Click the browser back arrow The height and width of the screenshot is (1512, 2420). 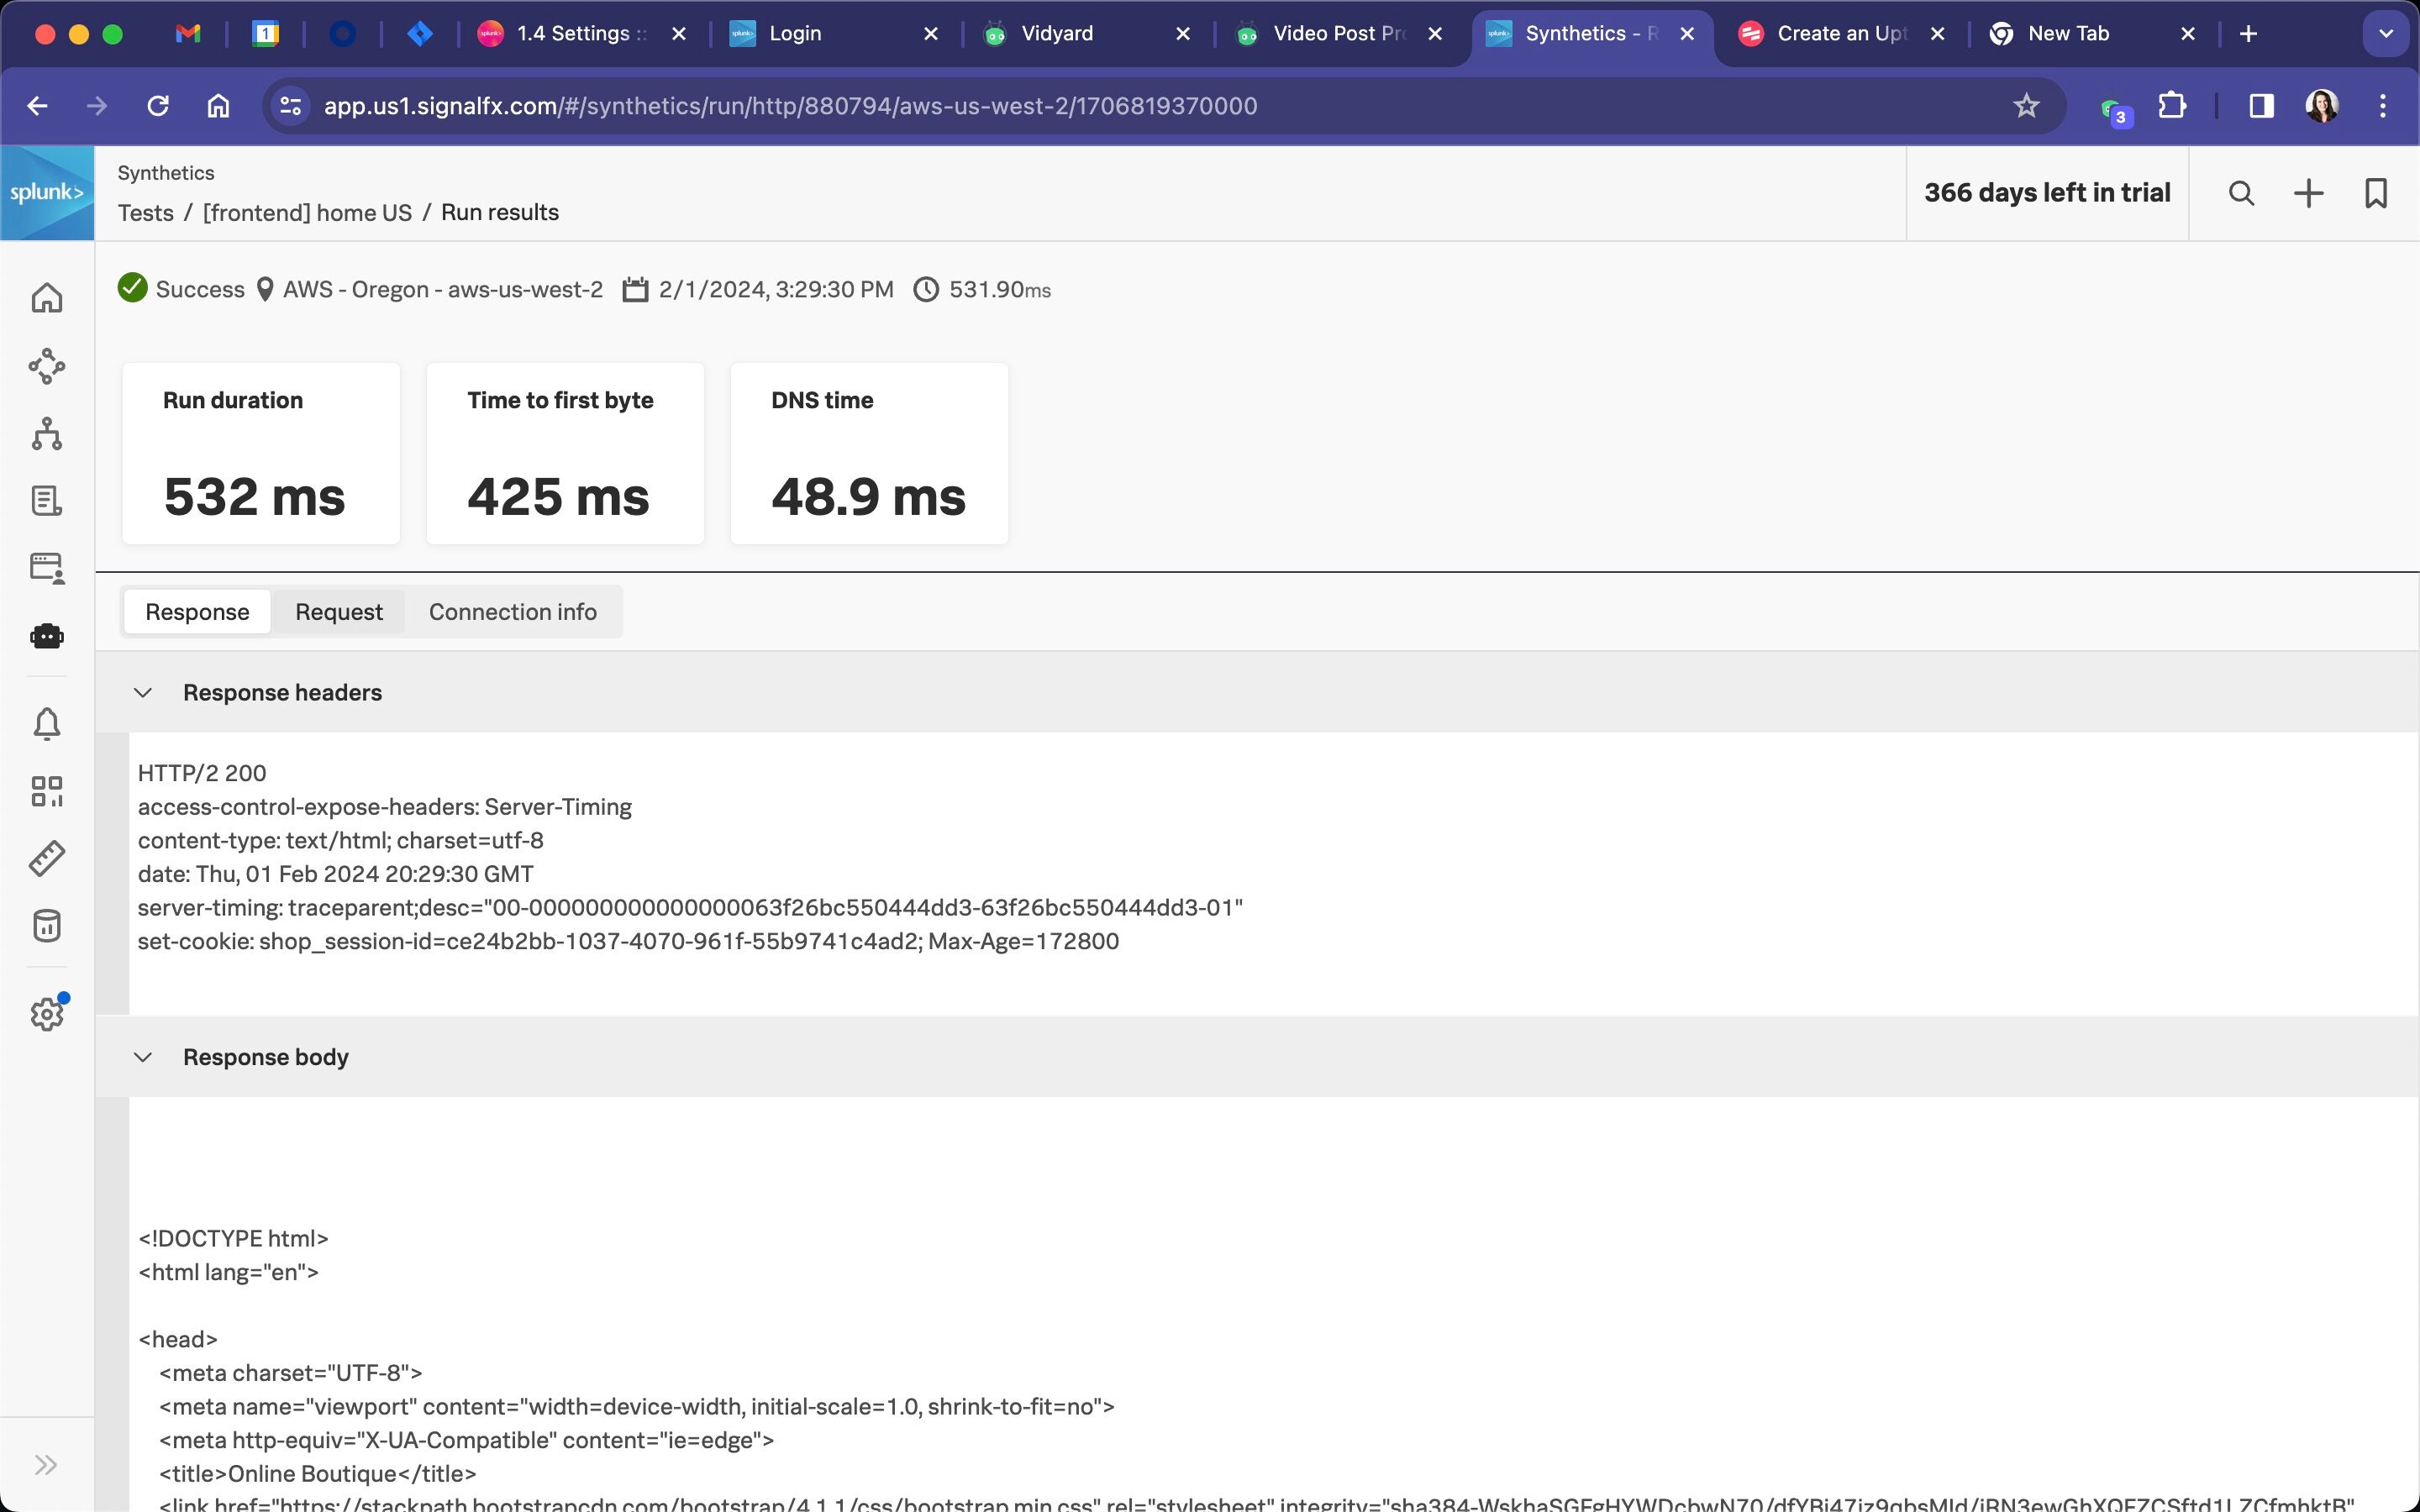pyautogui.click(x=38, y=106)
